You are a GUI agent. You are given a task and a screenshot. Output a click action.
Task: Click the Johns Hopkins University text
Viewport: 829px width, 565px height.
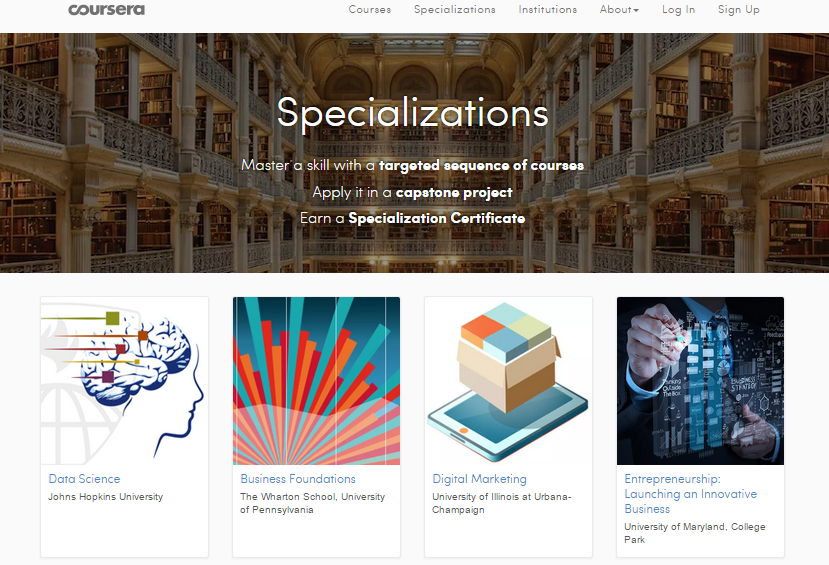click(105, 497)
